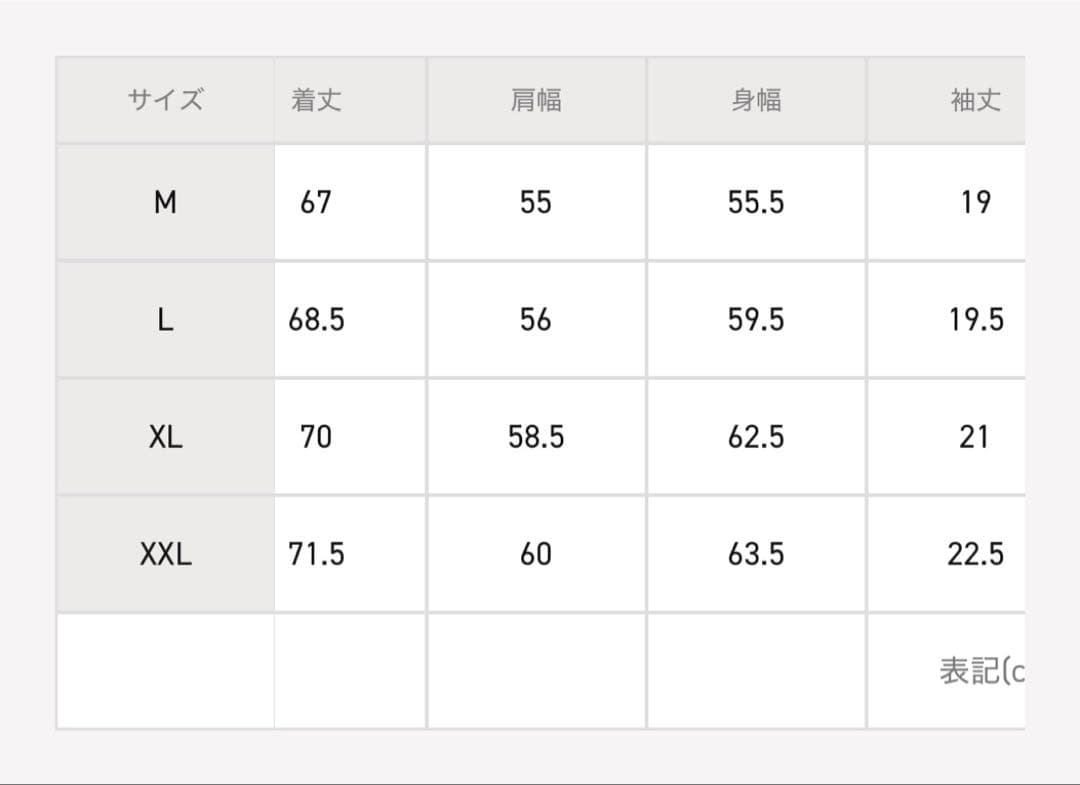The height and width of the screenshot is (785, 1080).
Task: Click the 62.5 value in XL row
Action: click(756, 437)
